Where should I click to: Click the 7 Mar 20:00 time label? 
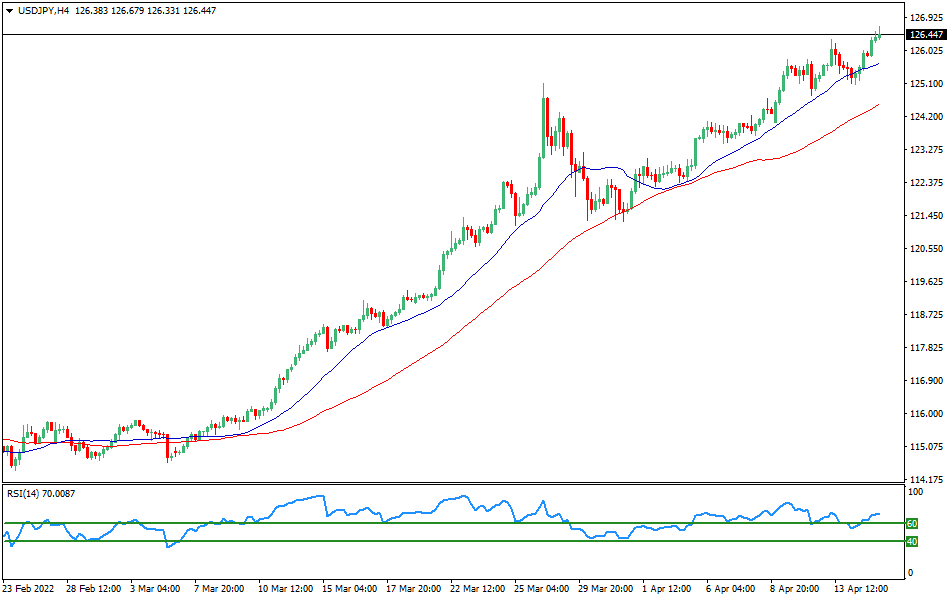pos(219,588)
